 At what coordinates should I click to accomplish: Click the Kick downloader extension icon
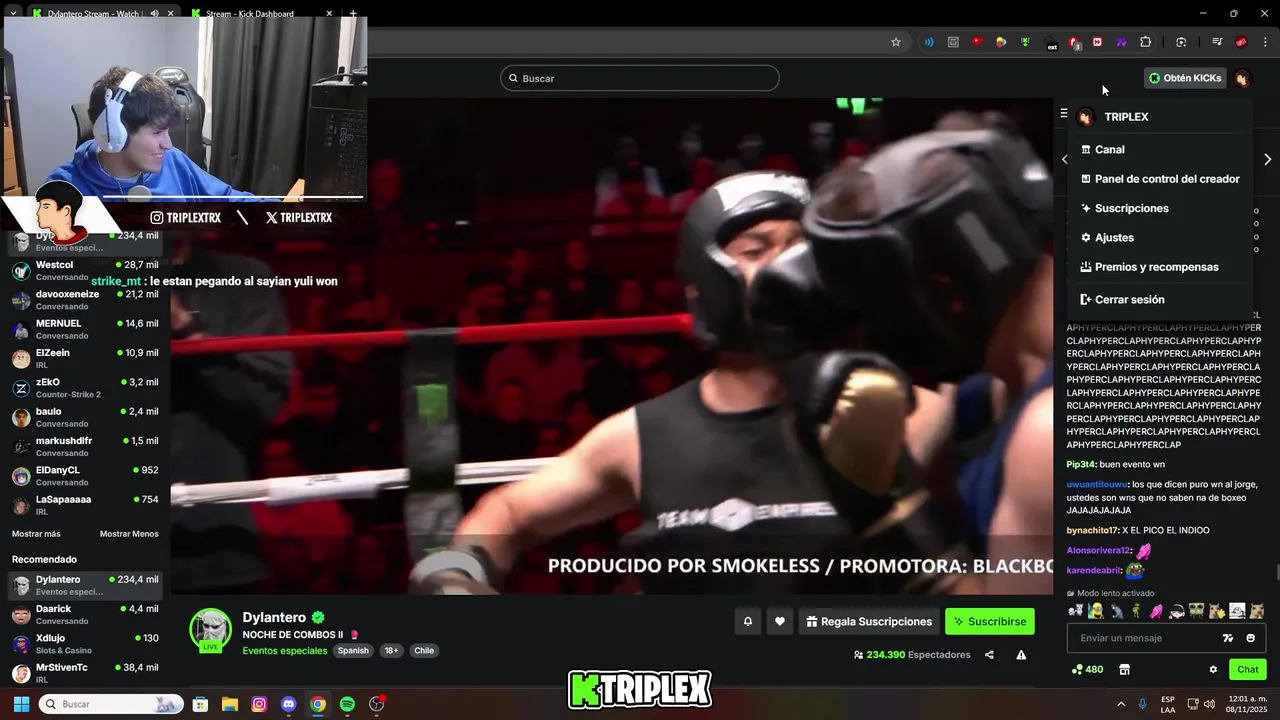point(1025,42)
